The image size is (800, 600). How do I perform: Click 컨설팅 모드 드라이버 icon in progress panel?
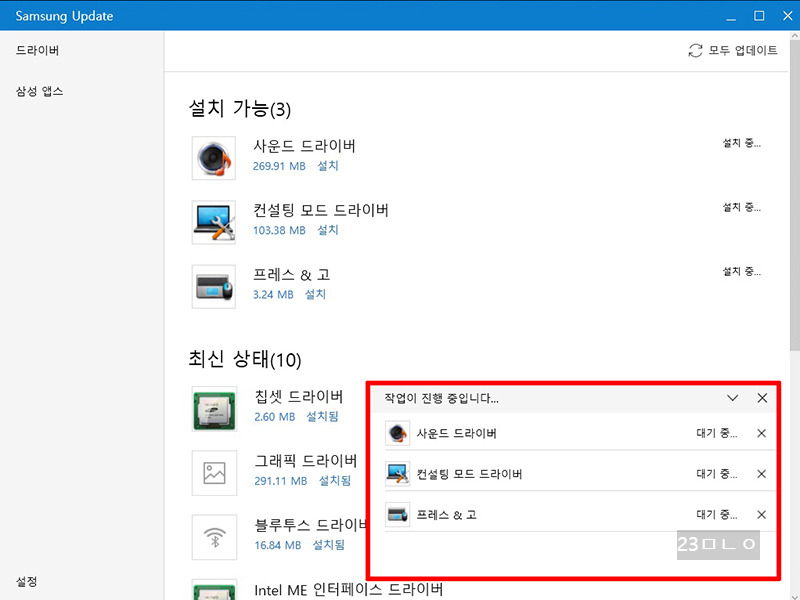[x=397, y=474]
